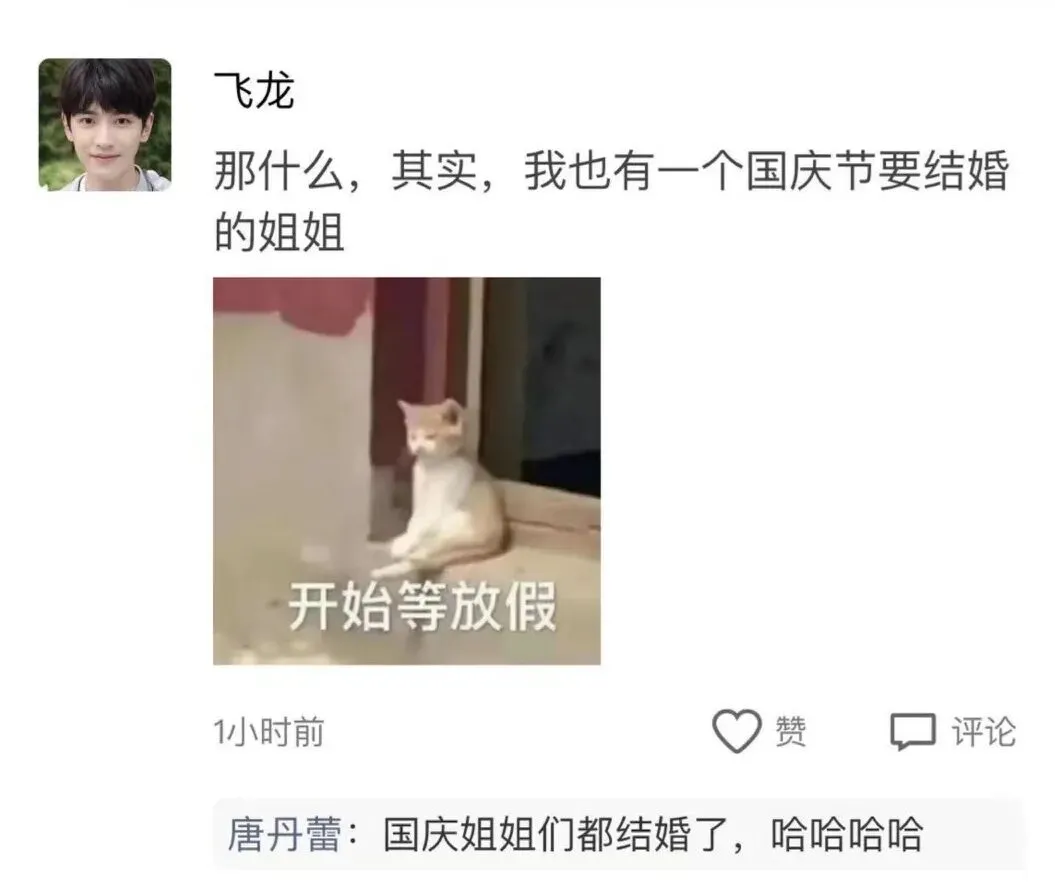This screenshot has width=1055, height=894.
Task: Click the words 国庆节要结婚 in the post
Action: point(877,172)
